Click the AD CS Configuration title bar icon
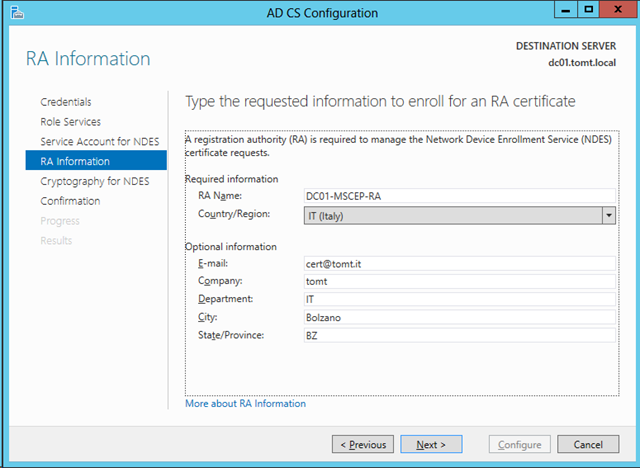 pyautogui.click(x=17, y=13)
